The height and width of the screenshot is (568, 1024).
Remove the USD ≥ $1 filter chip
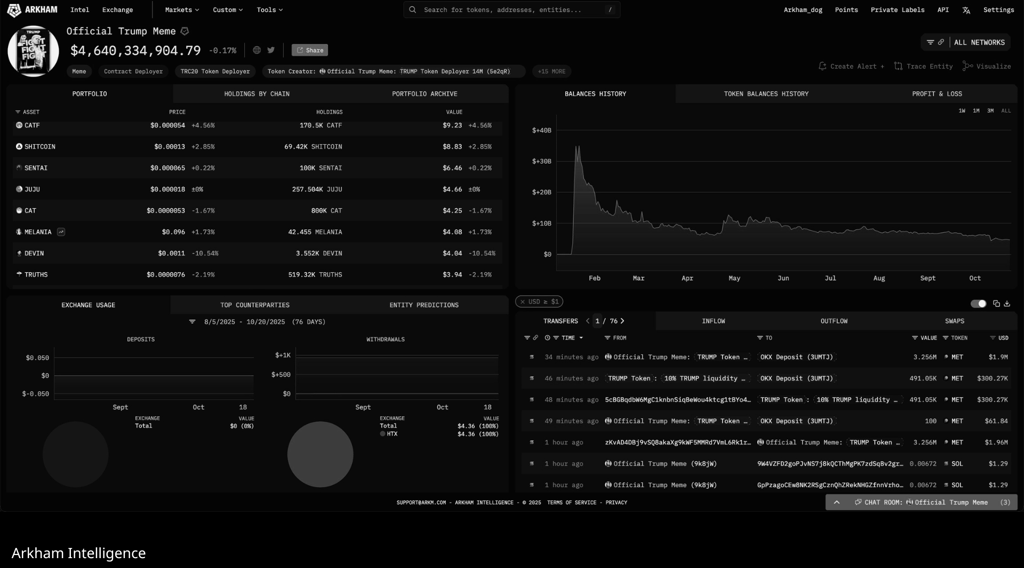coord(522,302)
